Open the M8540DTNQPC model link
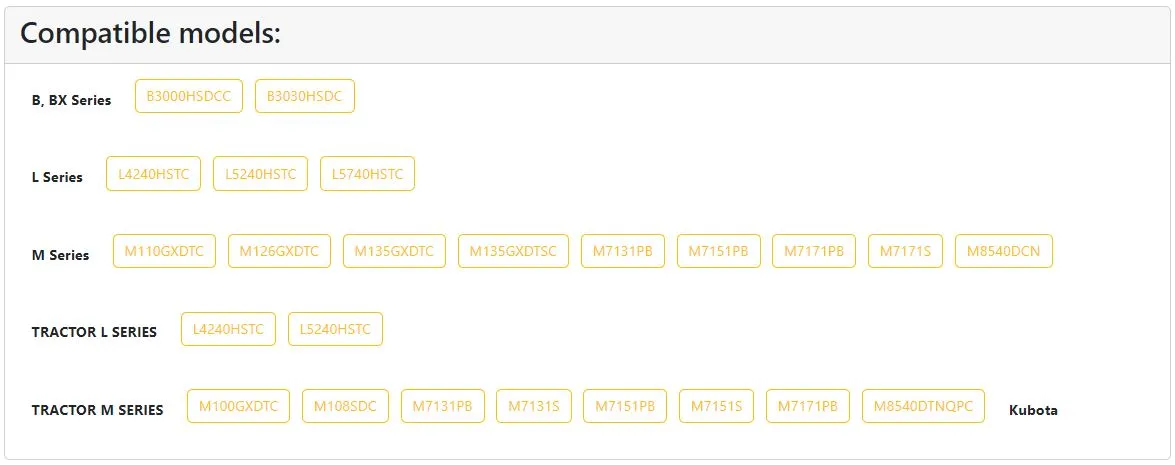The width and height of the screenshot is (1175, 465). pyautogui.click(x=923, y=406)
